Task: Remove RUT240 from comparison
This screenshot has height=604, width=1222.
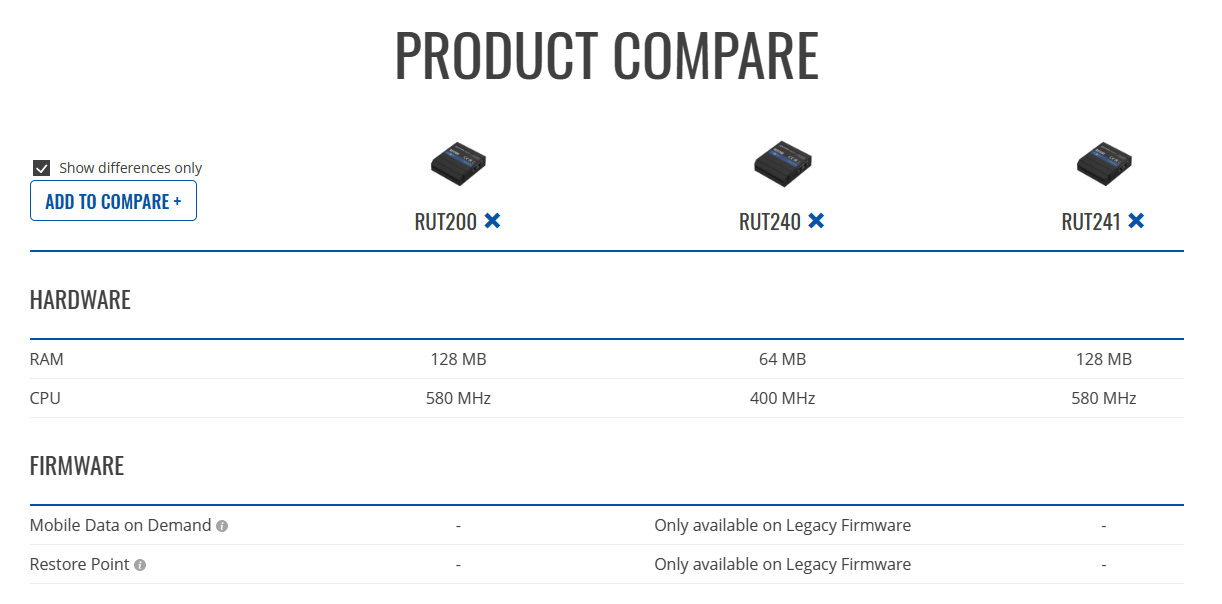Action: point(816,221)
